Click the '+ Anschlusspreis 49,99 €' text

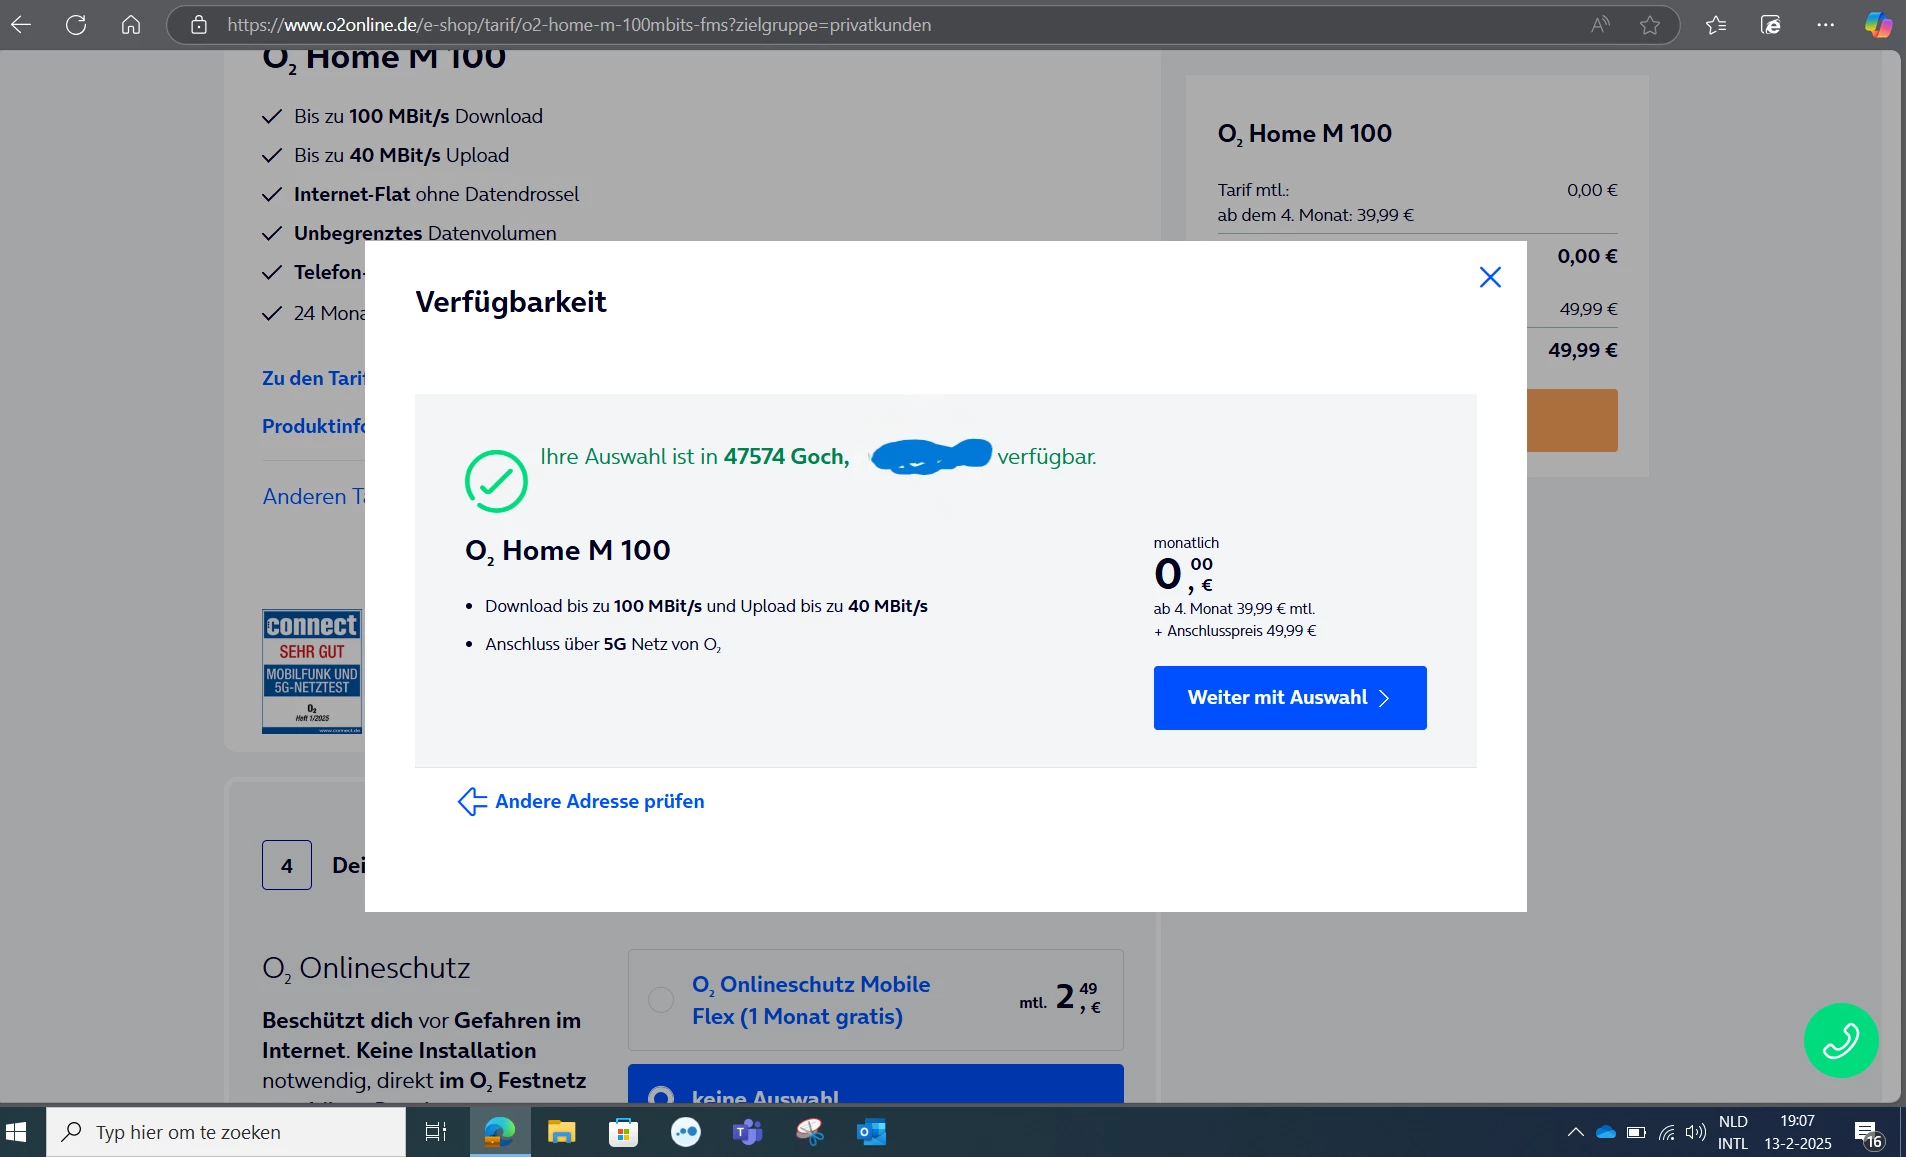point(1235,631)
